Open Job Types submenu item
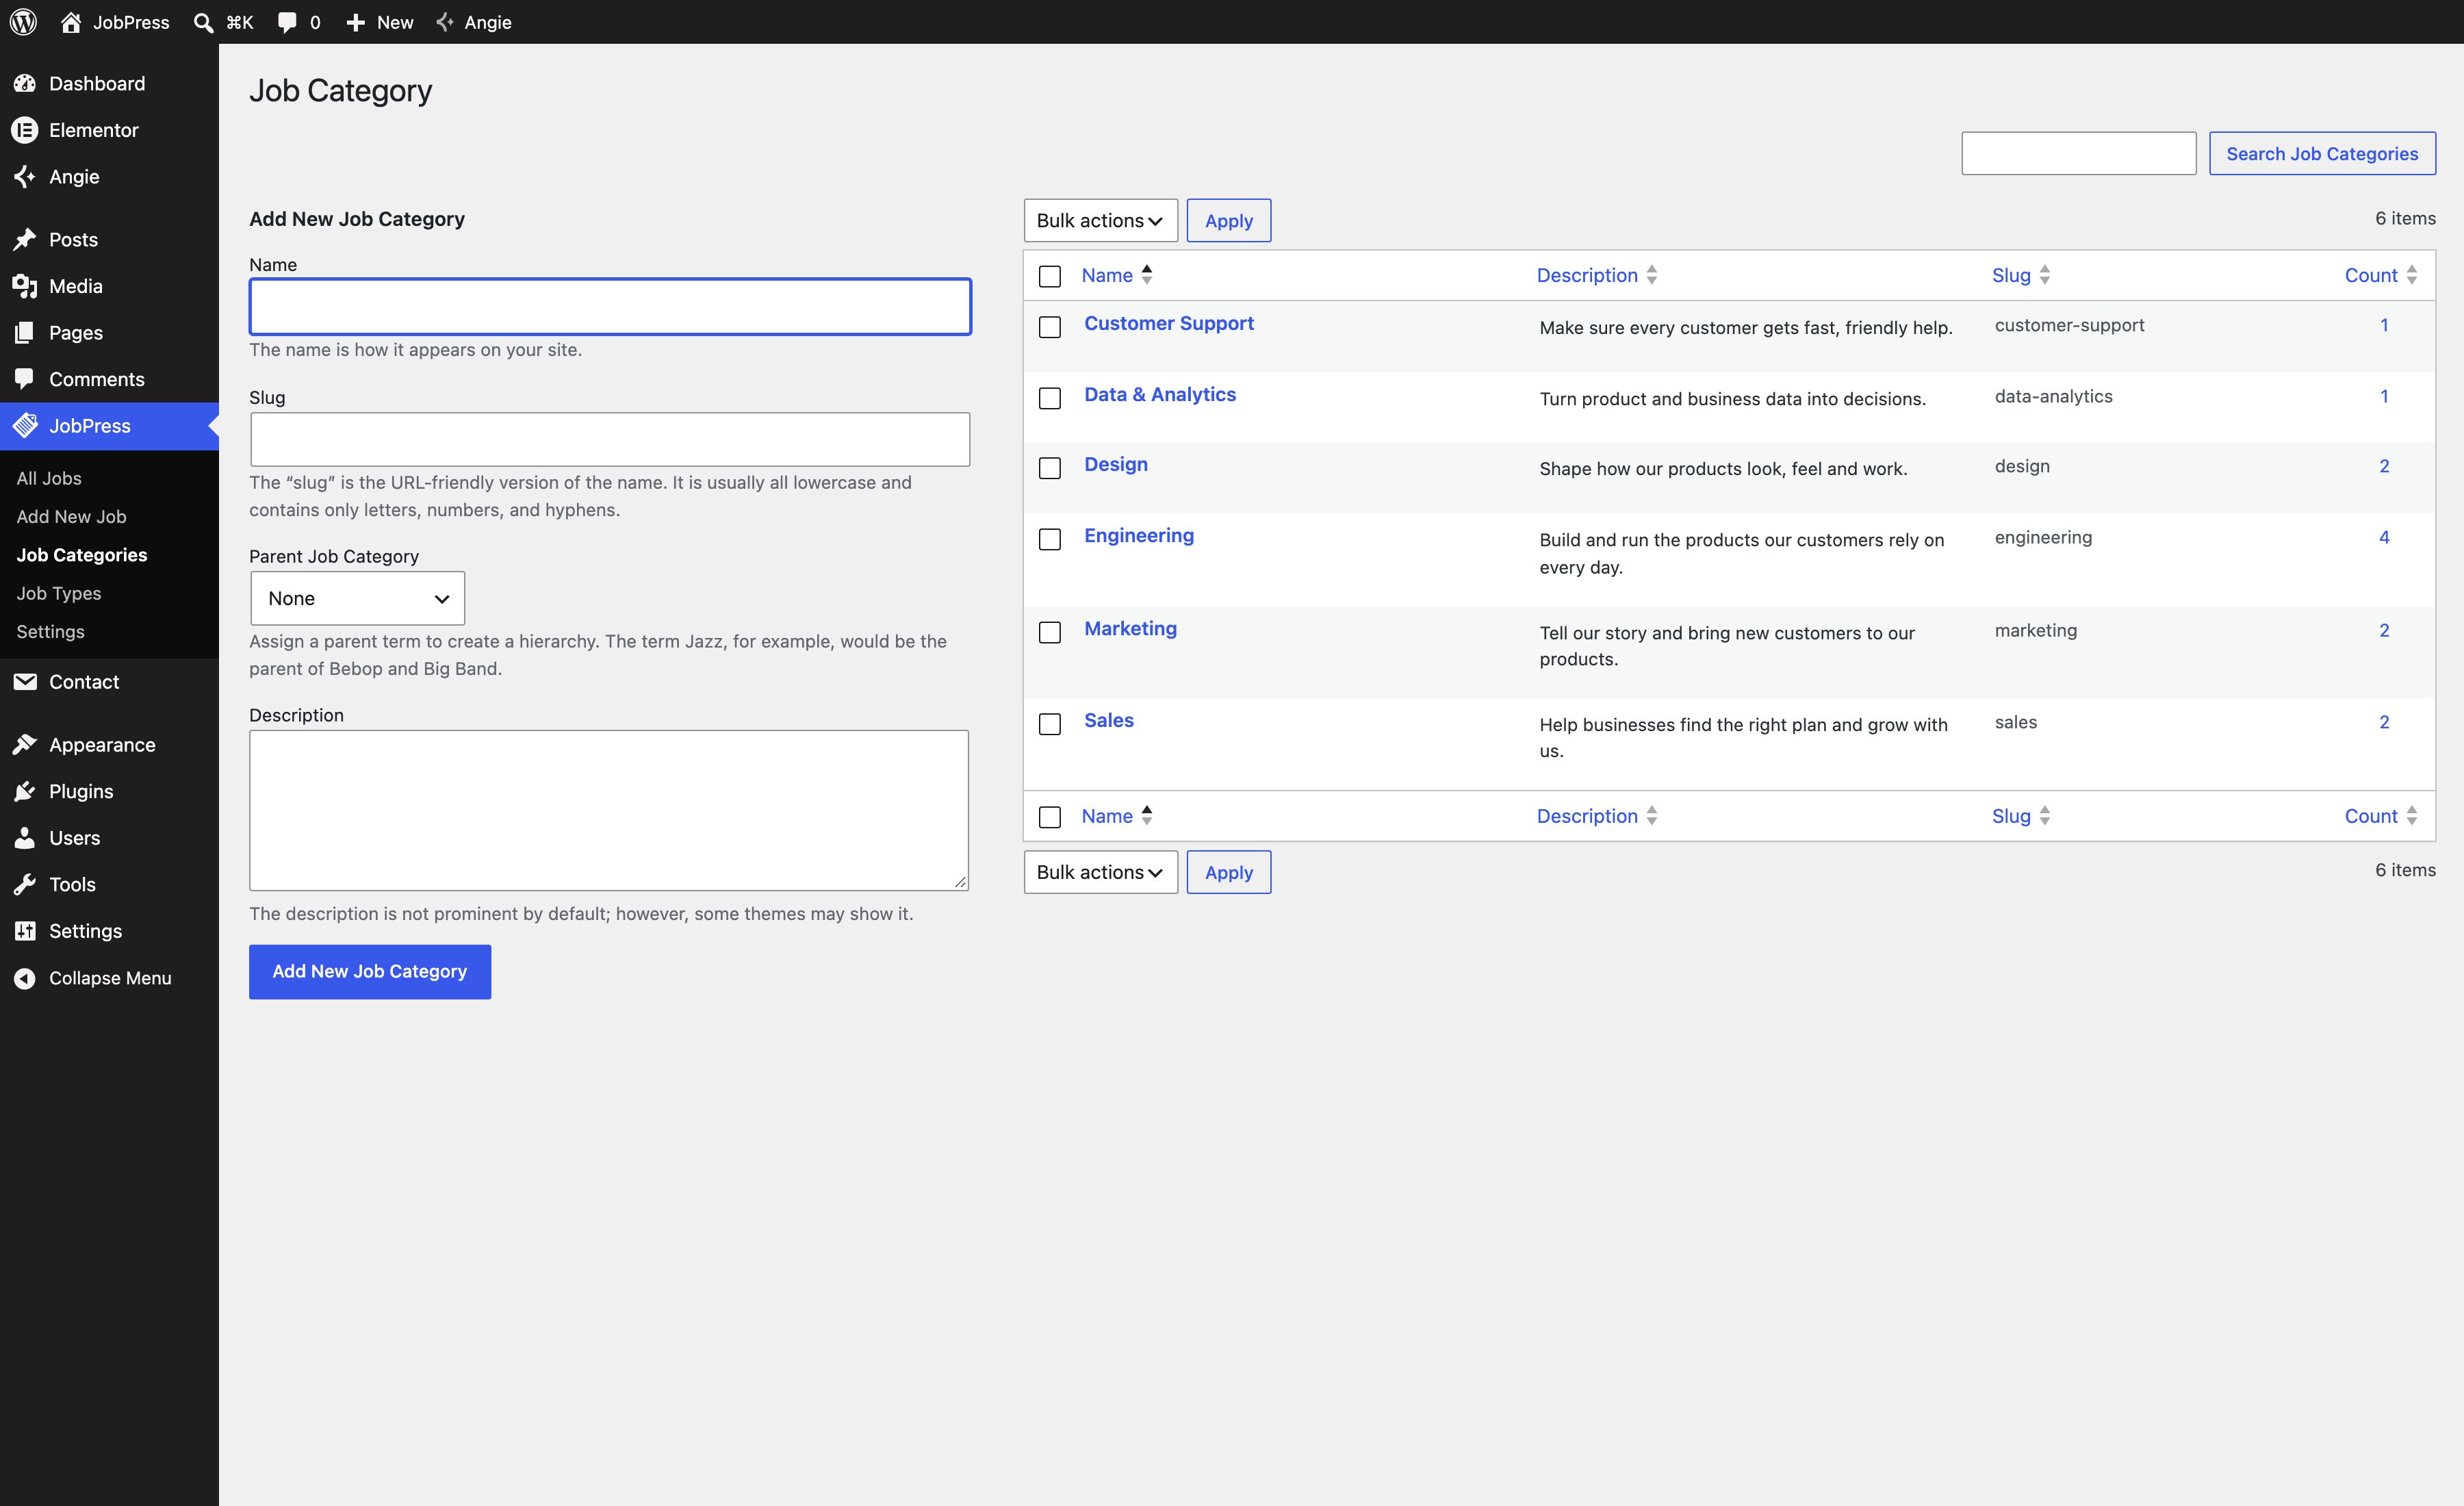The image size is (2464, 1506). point(59,593)
